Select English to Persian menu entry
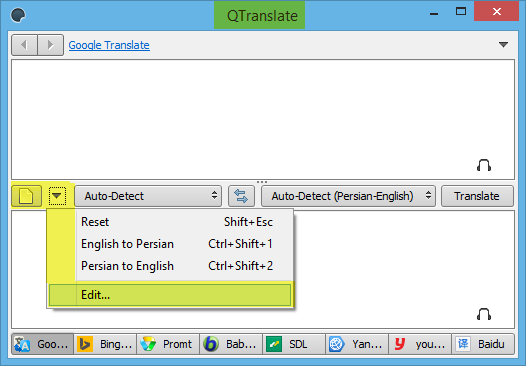 tap(170, 244)
